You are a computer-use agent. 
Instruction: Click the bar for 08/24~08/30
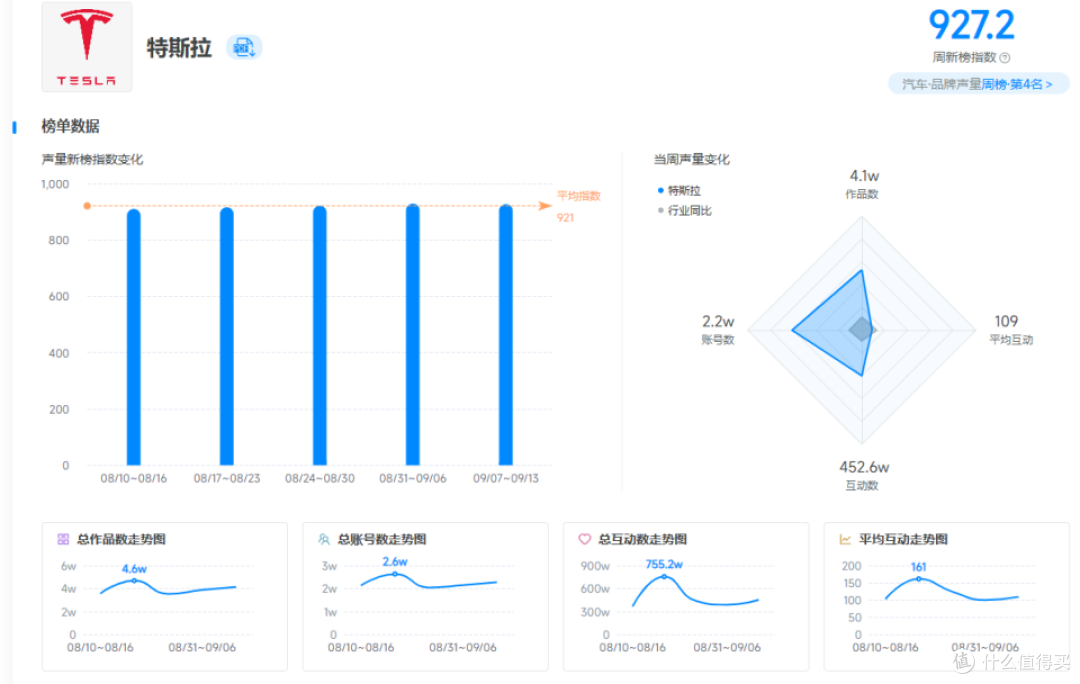(x=320, y=335)
